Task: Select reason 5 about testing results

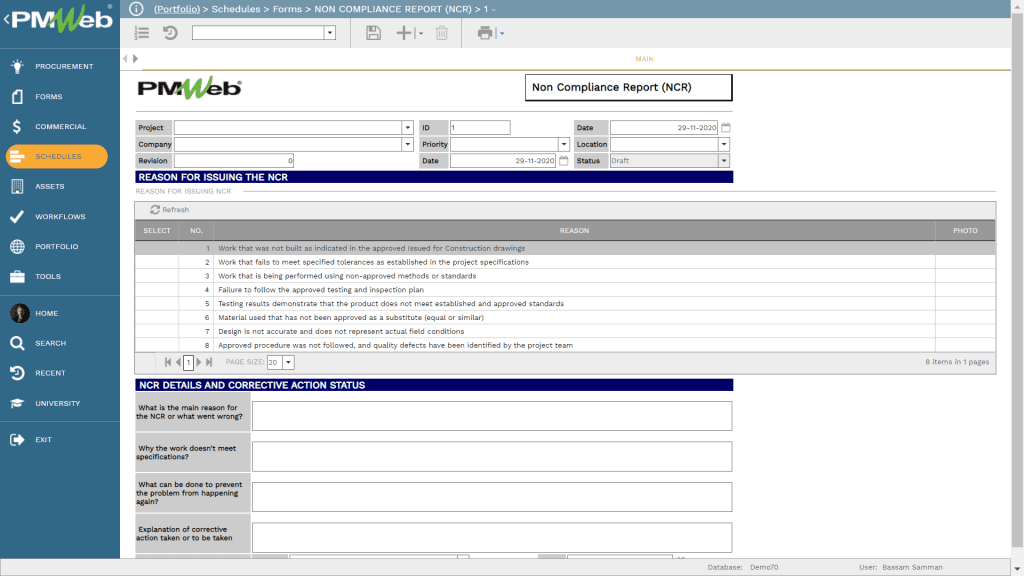Action: coord(565,304)
